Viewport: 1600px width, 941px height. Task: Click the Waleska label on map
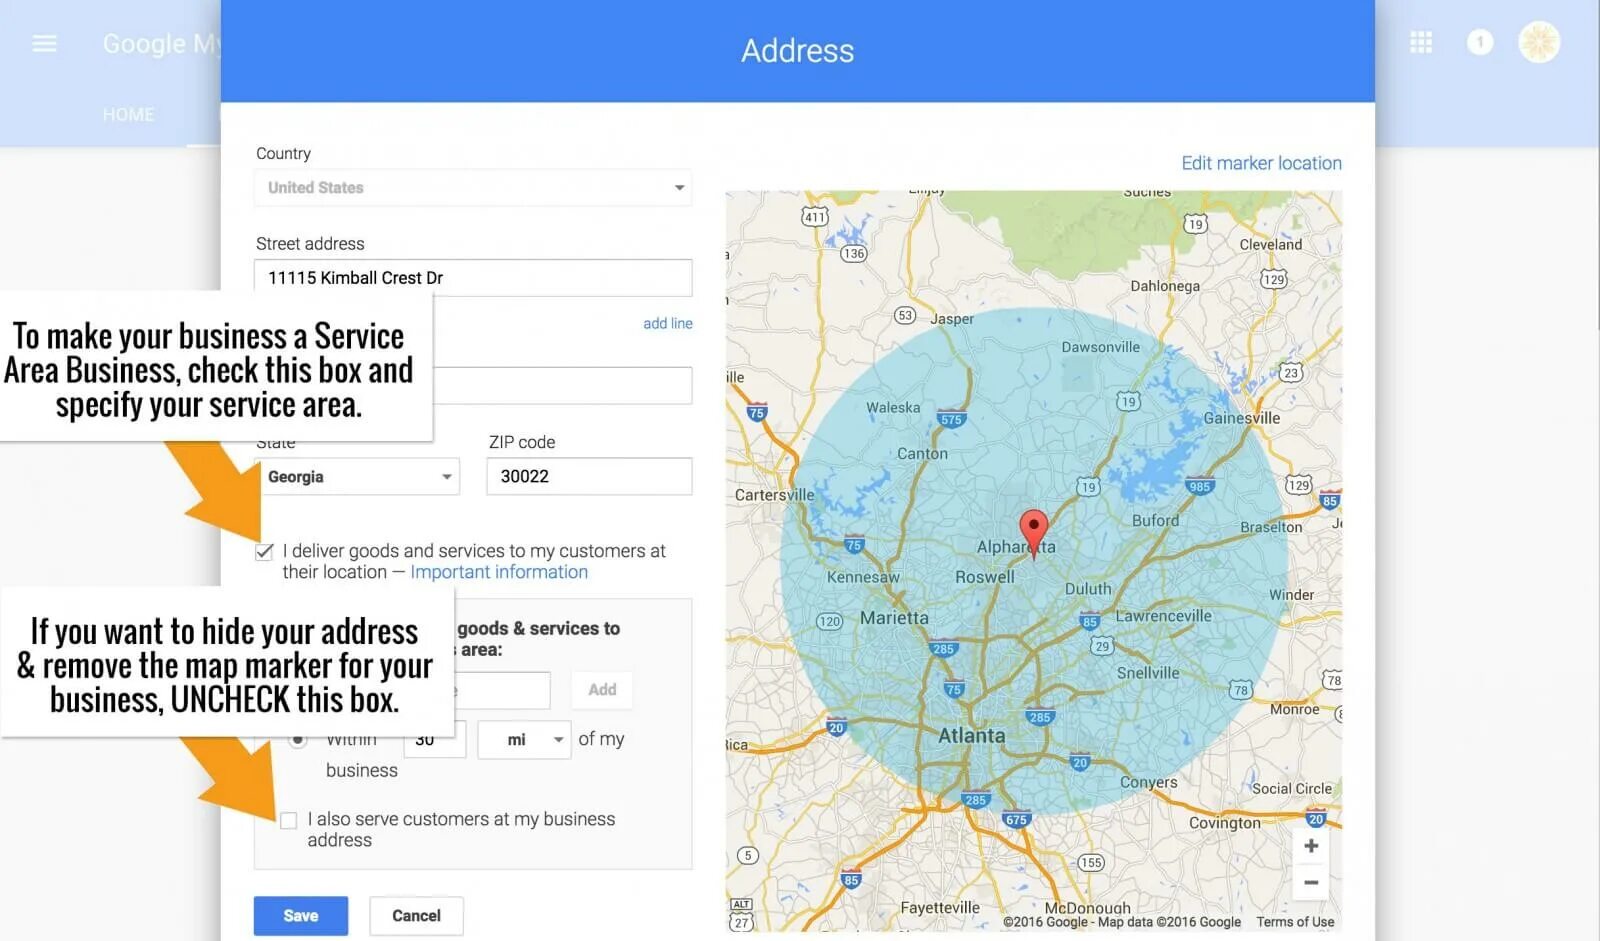893,408
